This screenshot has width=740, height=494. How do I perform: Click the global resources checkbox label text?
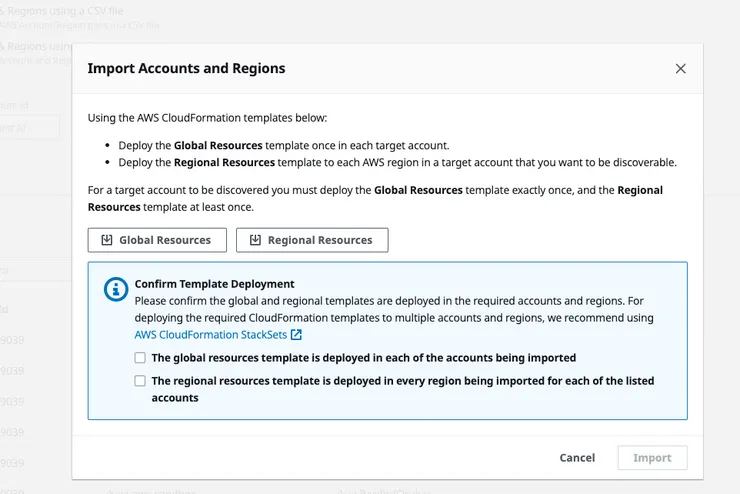pos(363,357)
